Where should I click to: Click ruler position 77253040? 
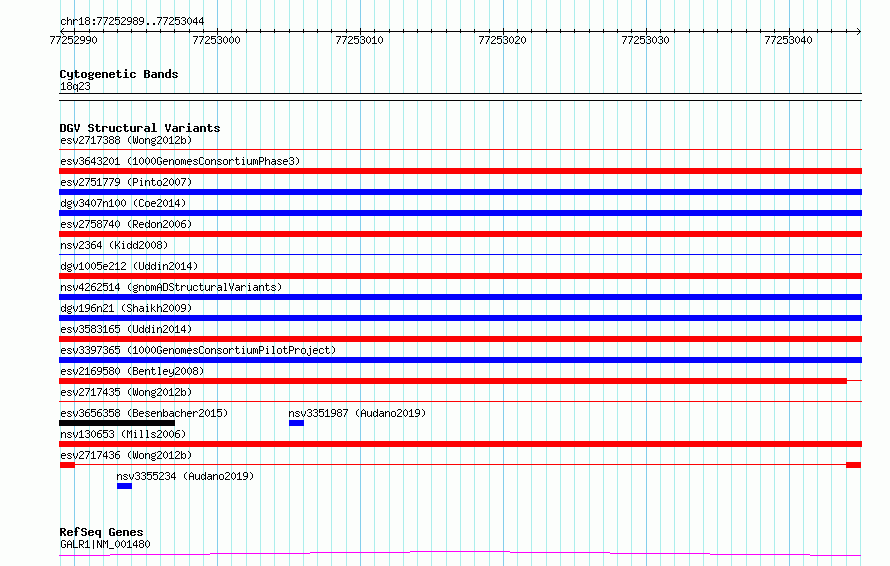(x=788, y=40)
